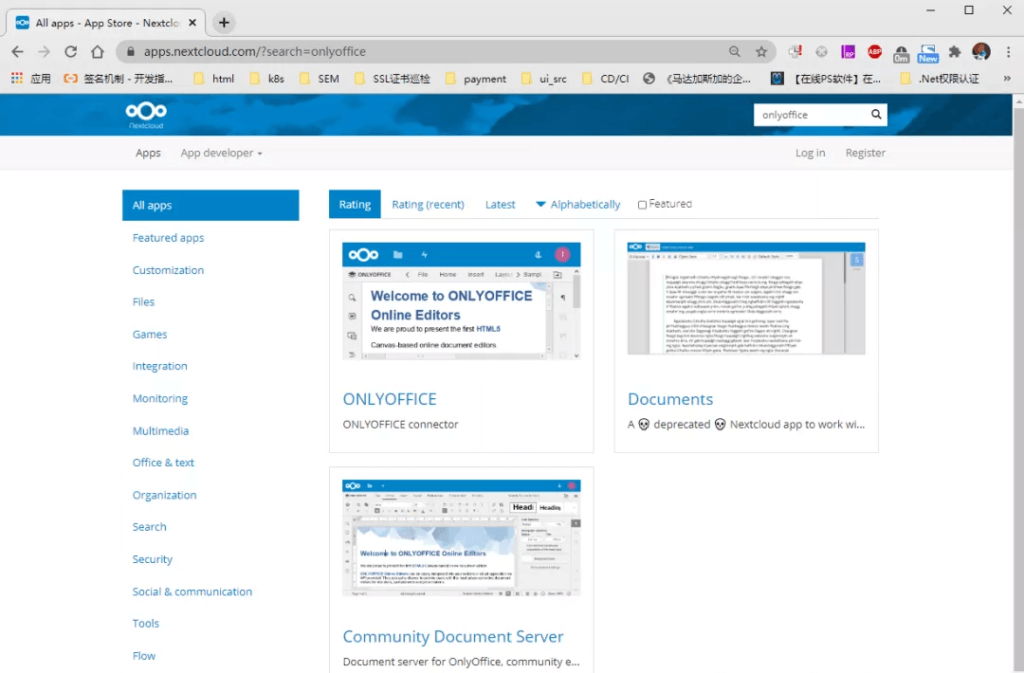Viewport: 1024px width, 673px height.
Task: Click the Log in link
Action: click(x=810, y=153)
